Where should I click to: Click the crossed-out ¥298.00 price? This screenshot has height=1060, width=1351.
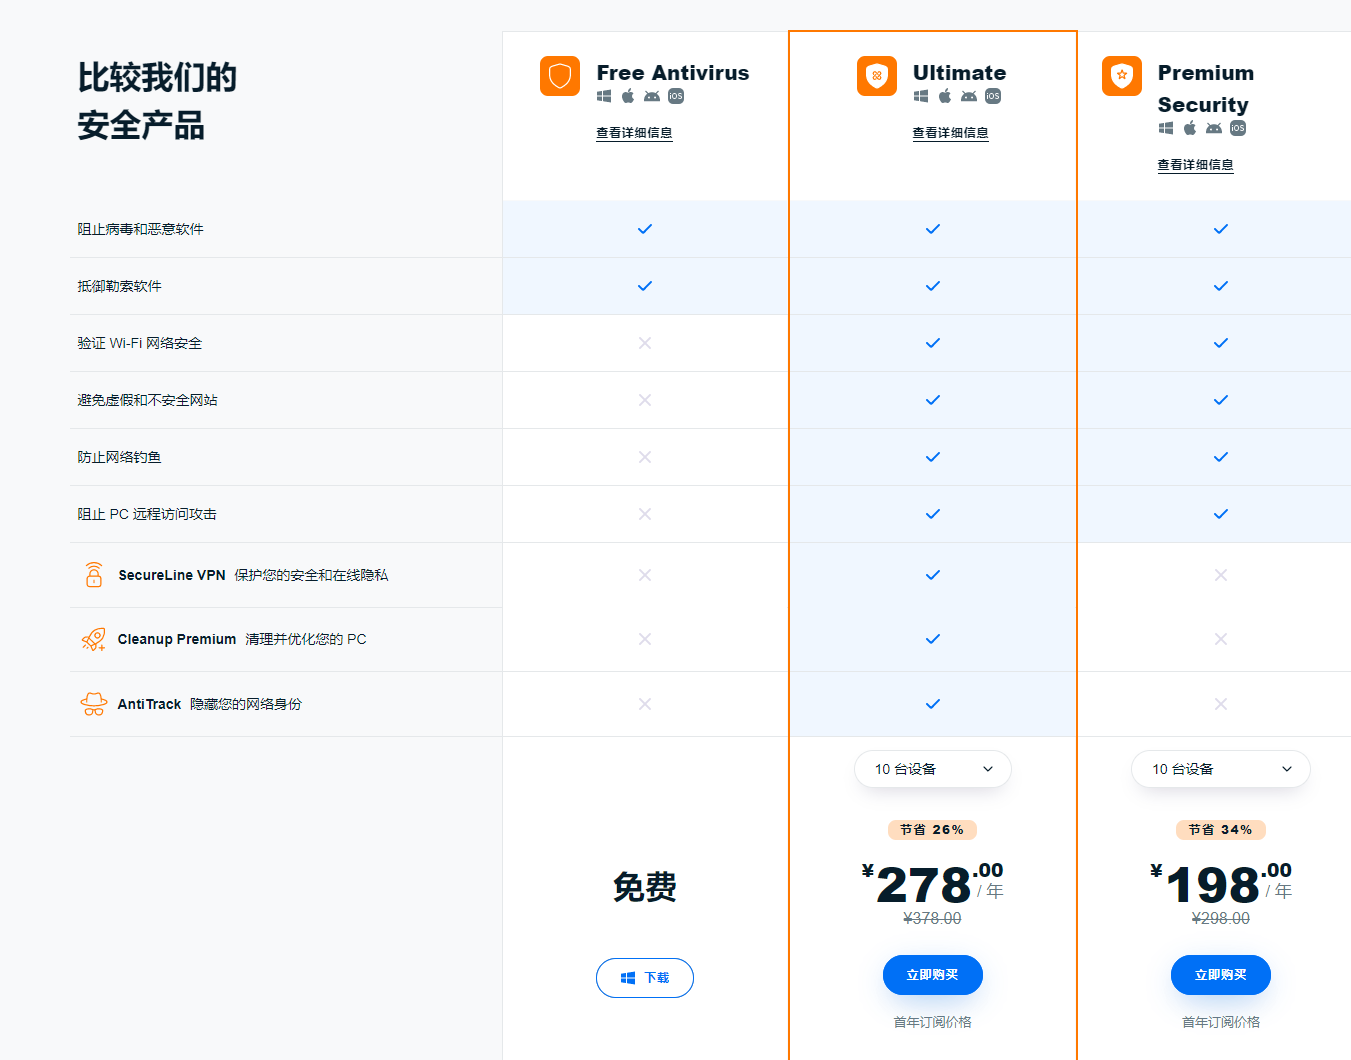coord(1221,918)
